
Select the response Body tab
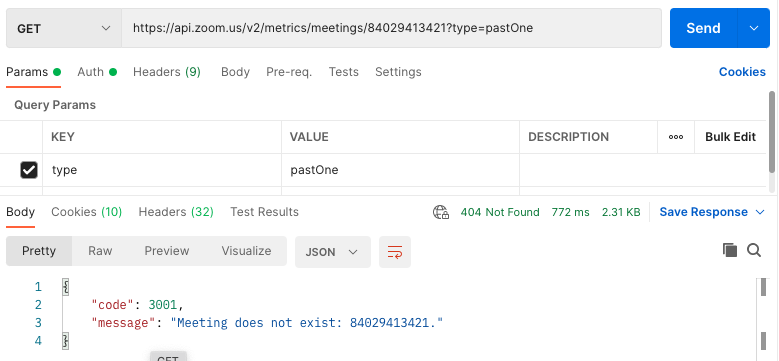click(20, 212)
